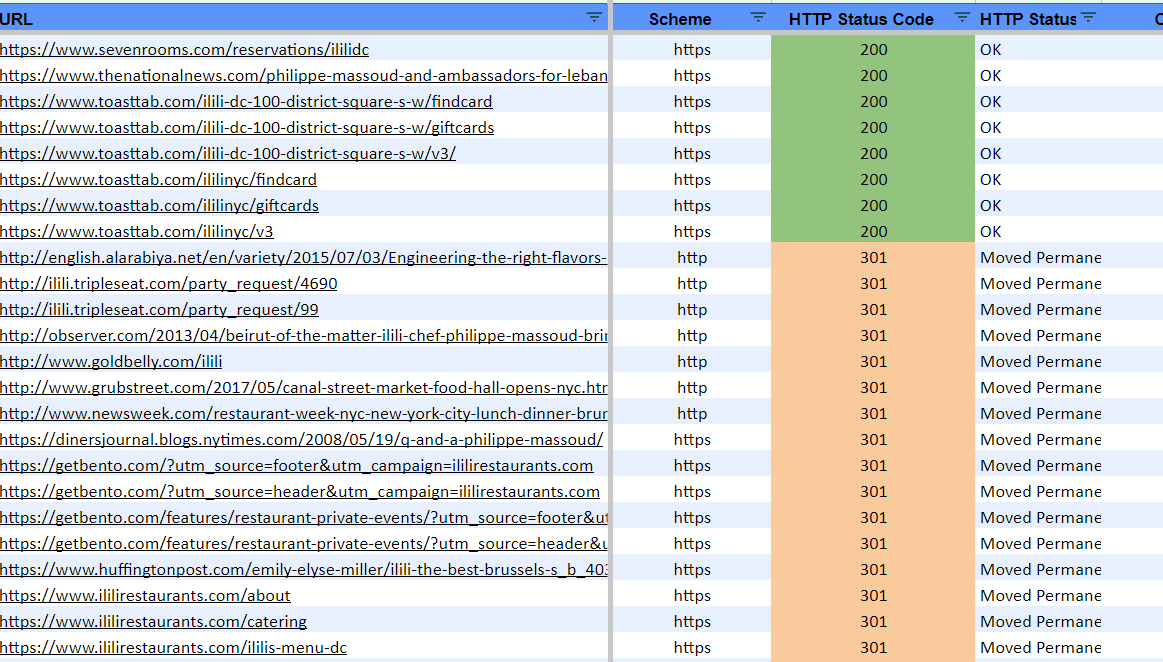This screenshot has width=1163, height=662.
Task: Open getbento restaurant-private-events header link
Action: (x=304, y=543)
